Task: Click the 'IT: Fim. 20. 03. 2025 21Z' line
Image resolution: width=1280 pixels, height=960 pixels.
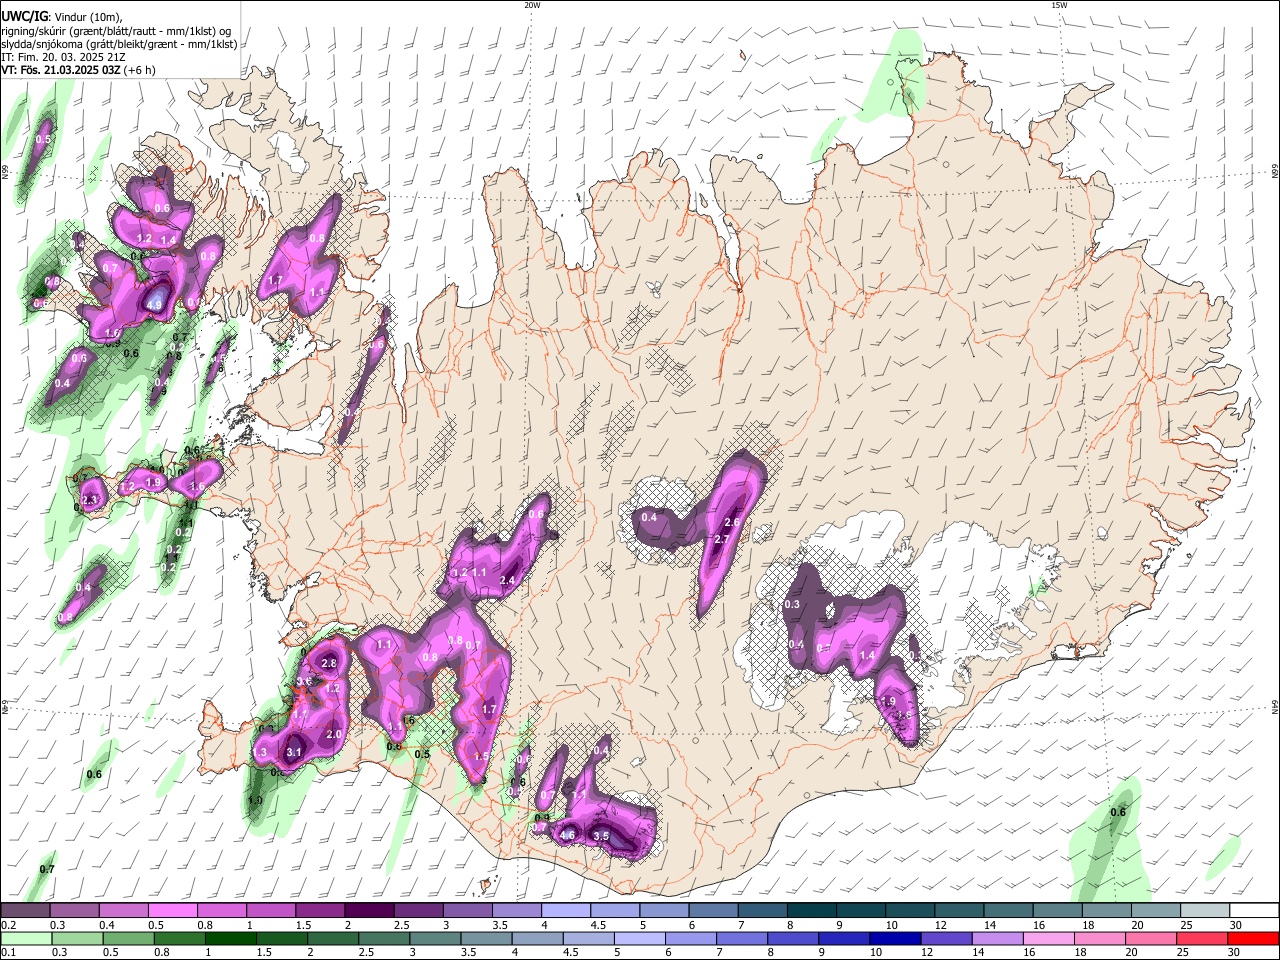Action: [63, 57]
